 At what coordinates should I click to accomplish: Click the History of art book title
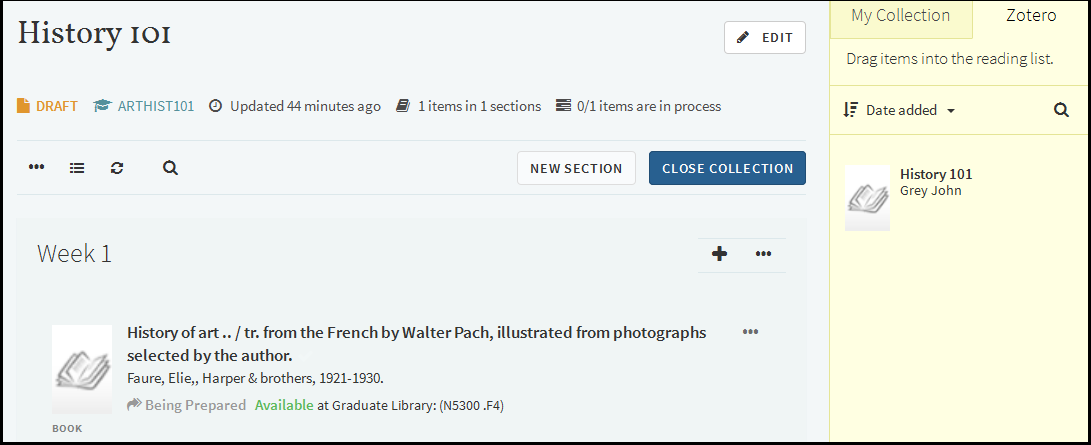point(416,343)
